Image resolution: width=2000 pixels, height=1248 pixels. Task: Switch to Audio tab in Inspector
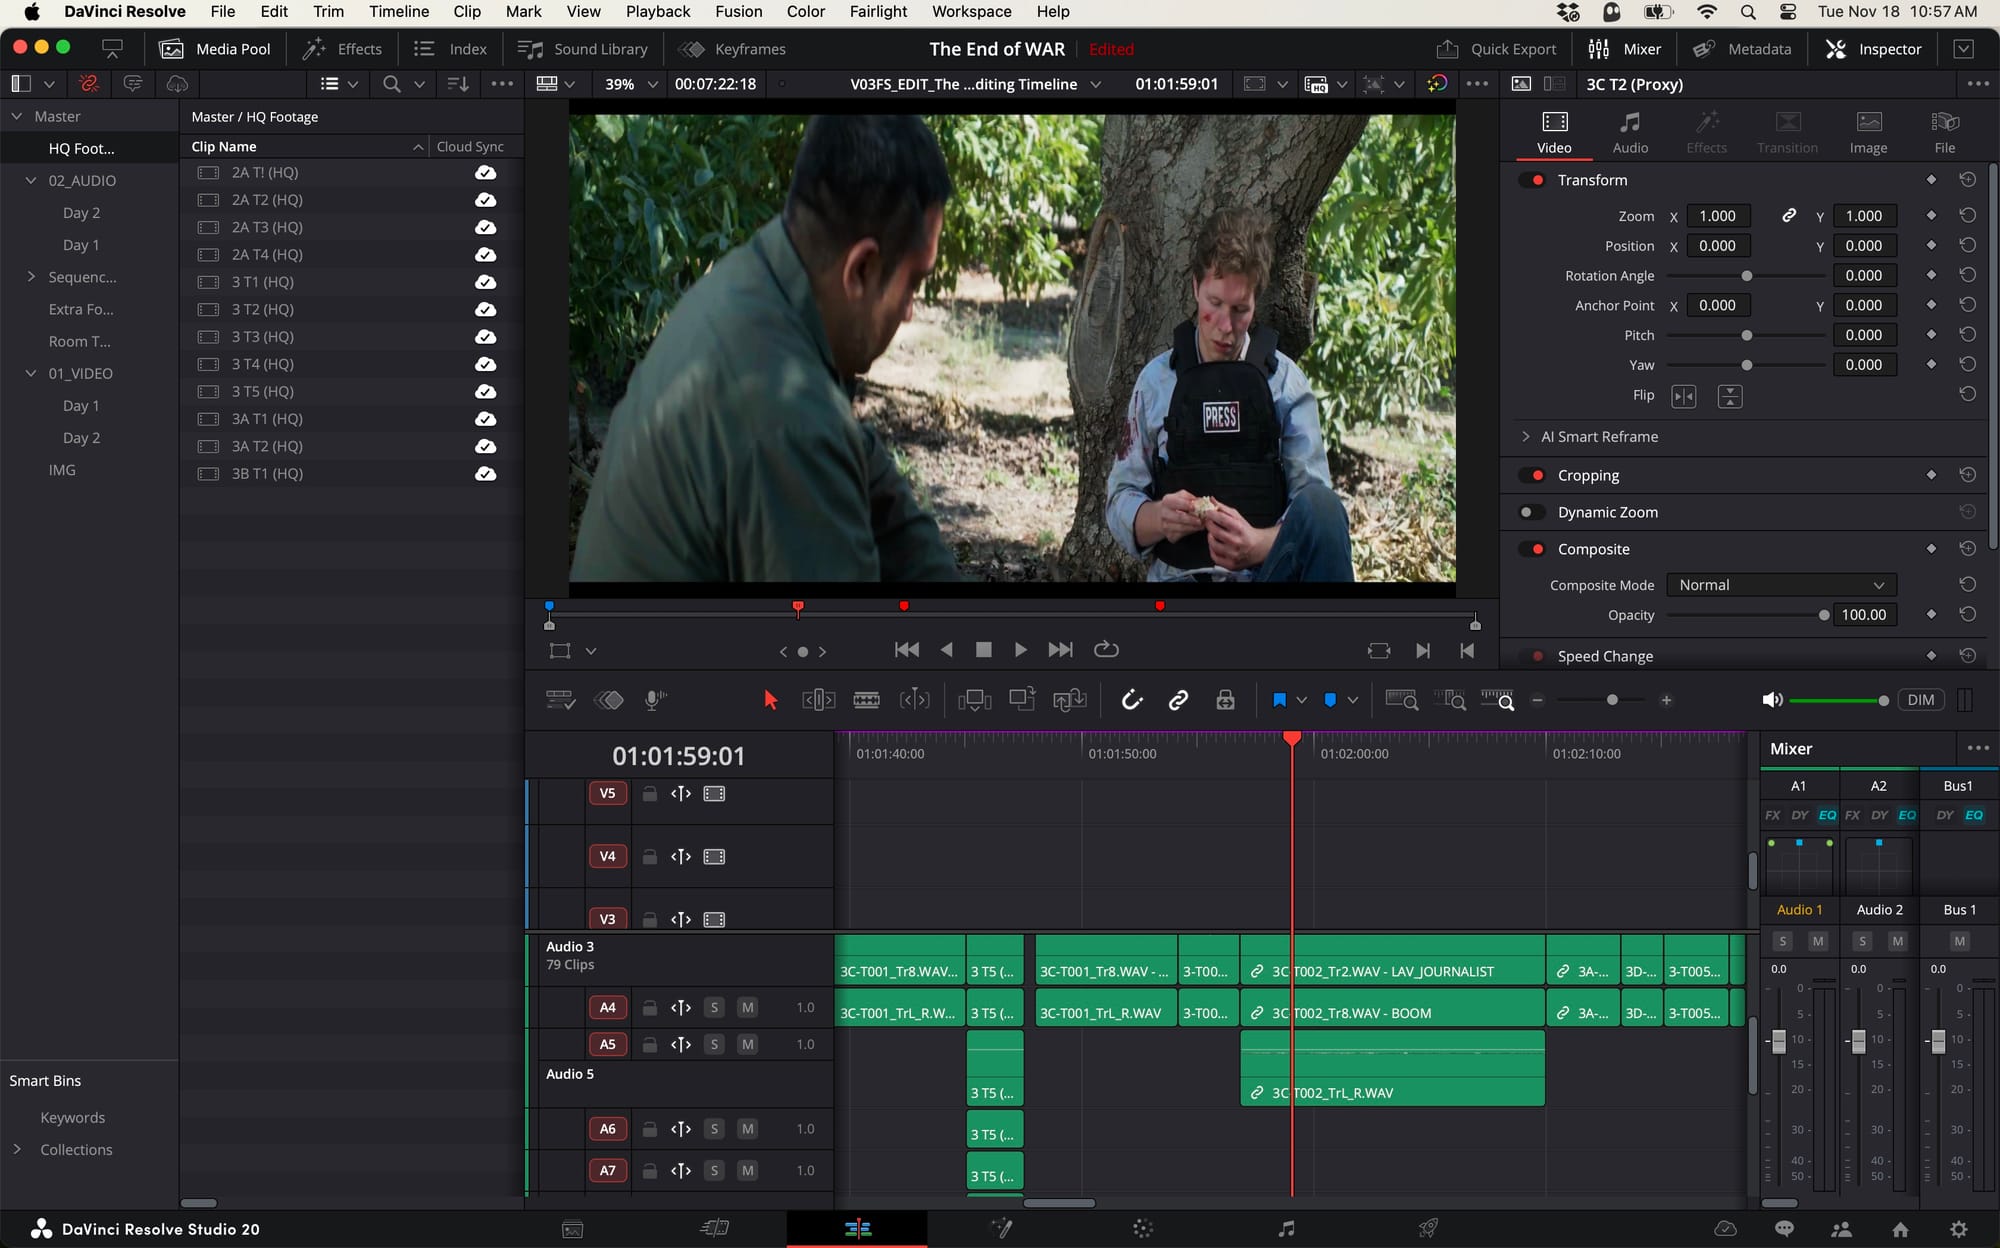[x=1630, y=132]
